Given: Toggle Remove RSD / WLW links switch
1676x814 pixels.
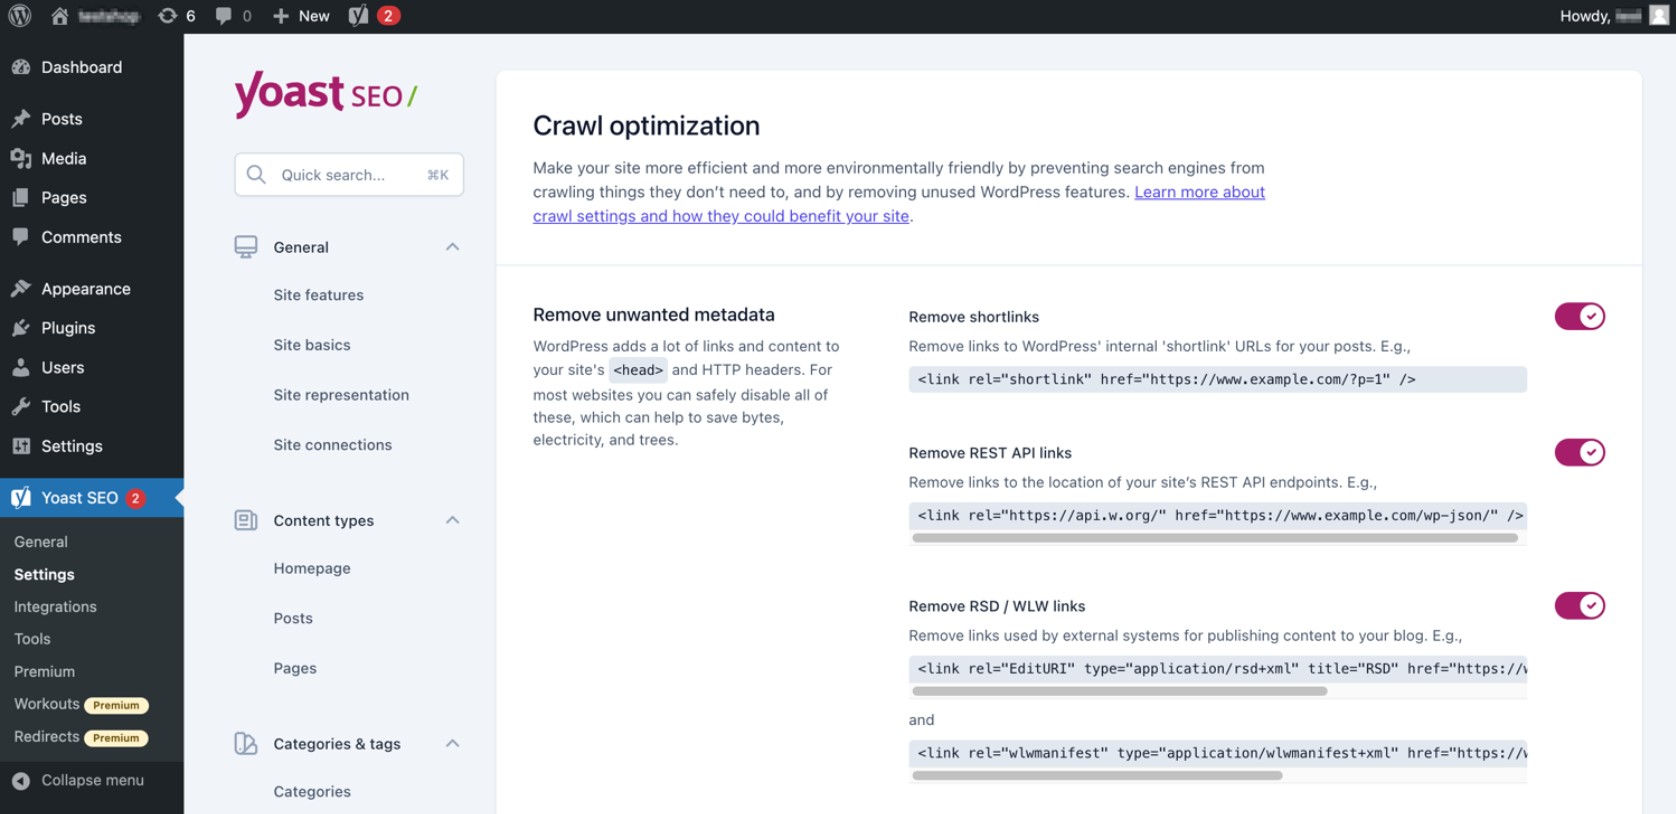Looking at the screenshot, I should coord(1580,605).
